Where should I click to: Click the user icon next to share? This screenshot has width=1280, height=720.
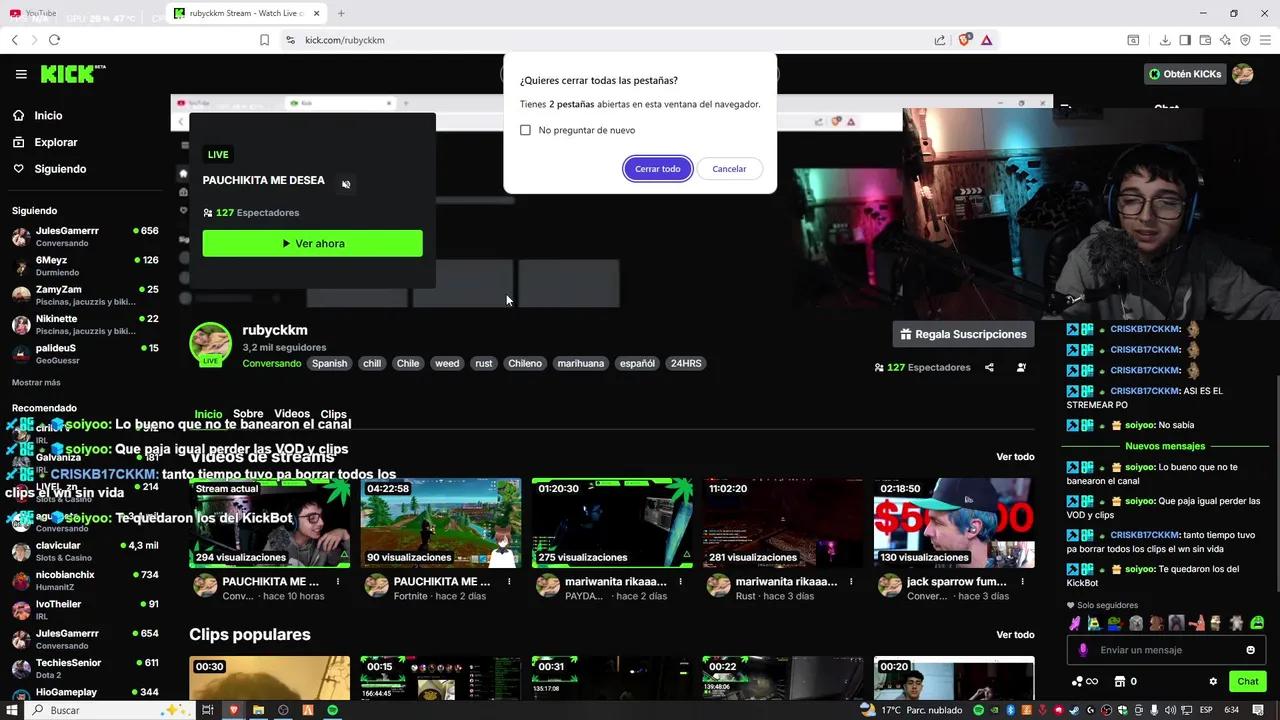point(1021,367)
